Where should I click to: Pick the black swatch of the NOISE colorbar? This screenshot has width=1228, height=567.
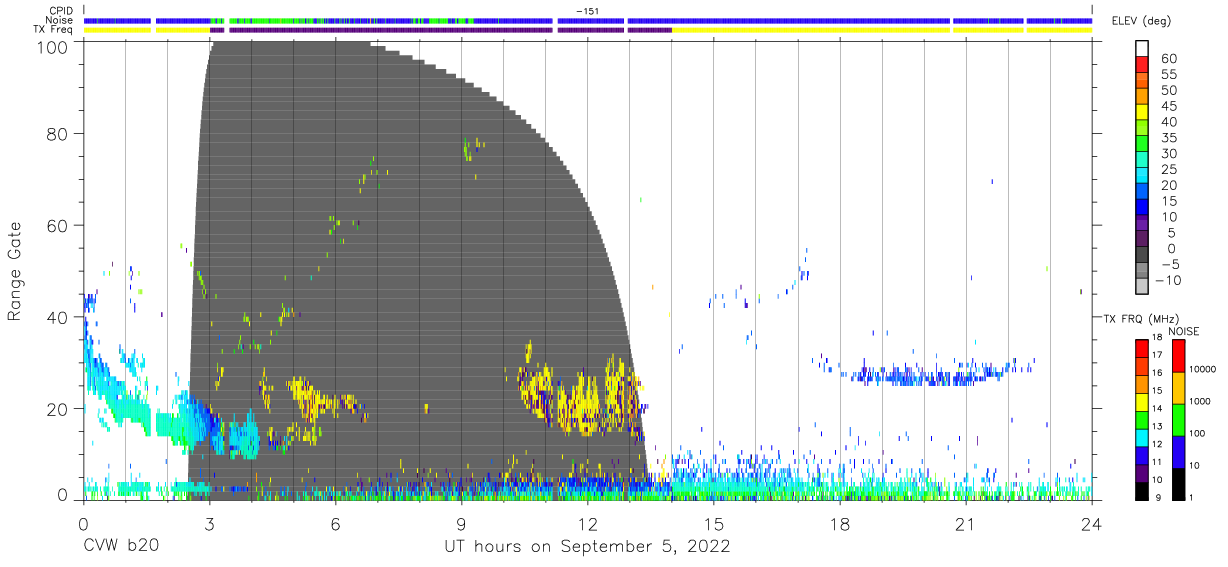(x=1178, y=484)
